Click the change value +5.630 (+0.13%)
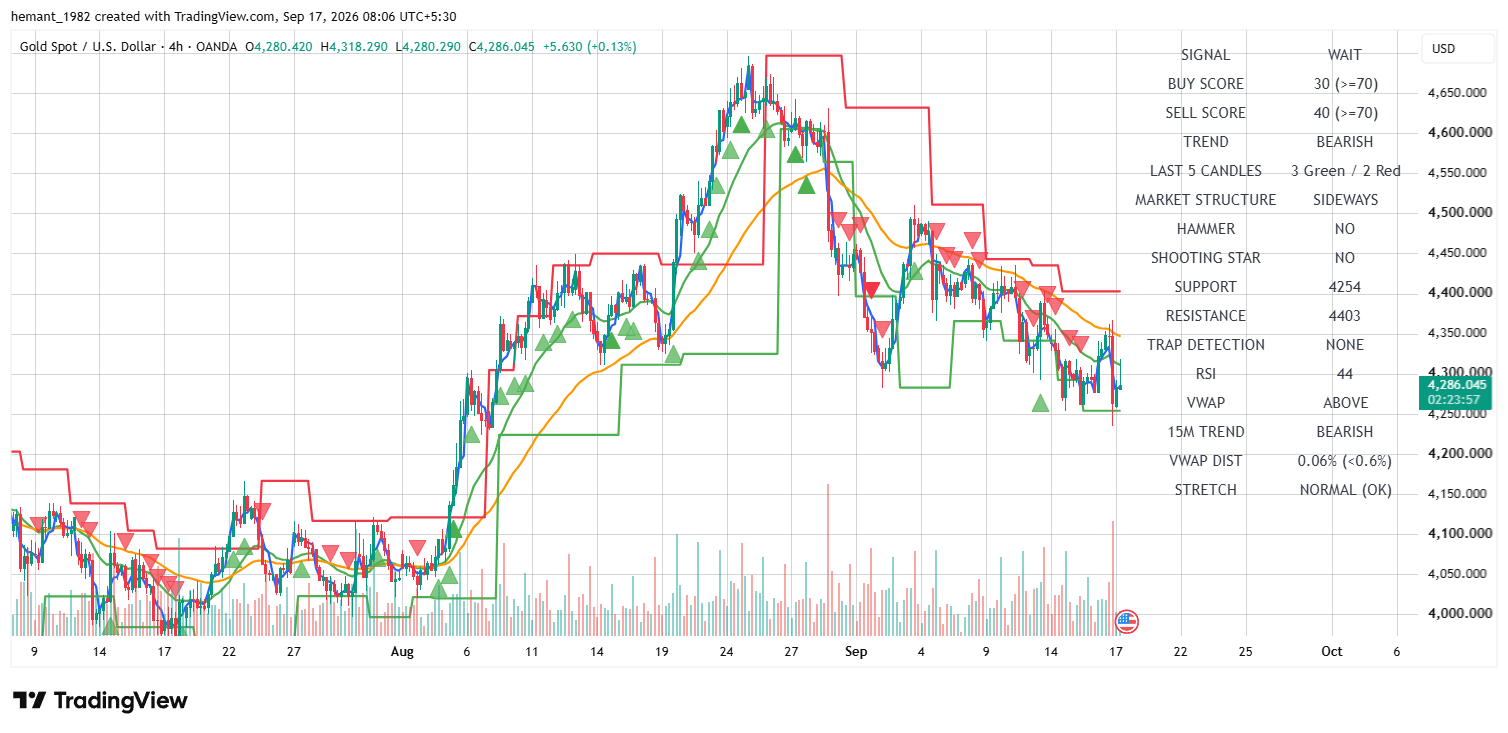The image size is (1508, 733). [589, 46]
